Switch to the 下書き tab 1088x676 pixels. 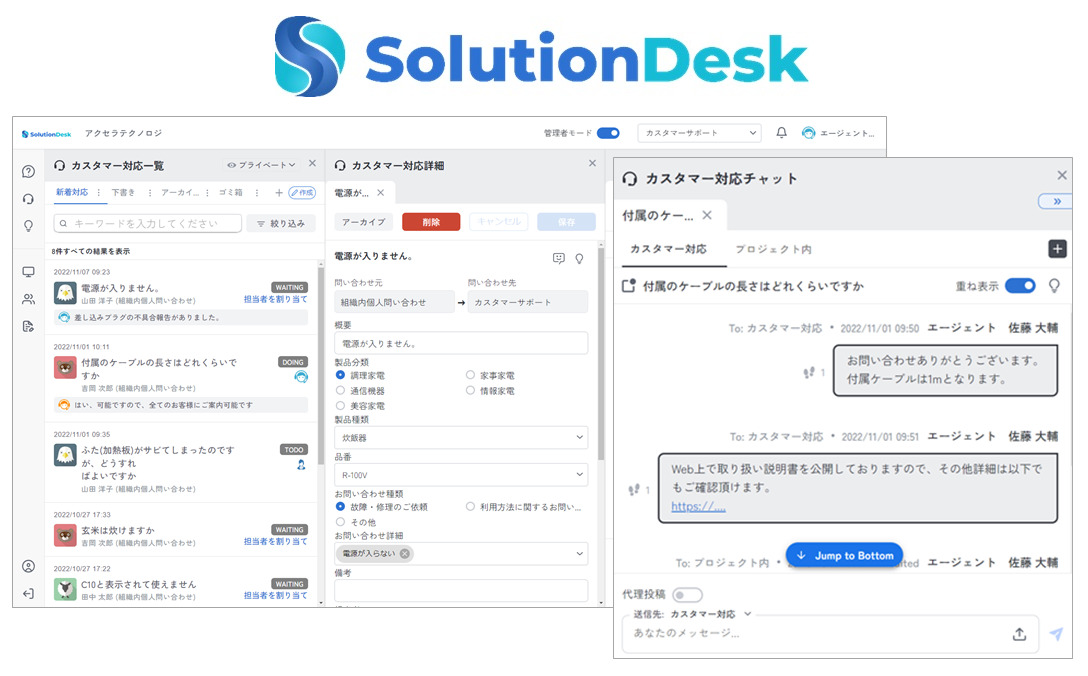tap(123, 192)
